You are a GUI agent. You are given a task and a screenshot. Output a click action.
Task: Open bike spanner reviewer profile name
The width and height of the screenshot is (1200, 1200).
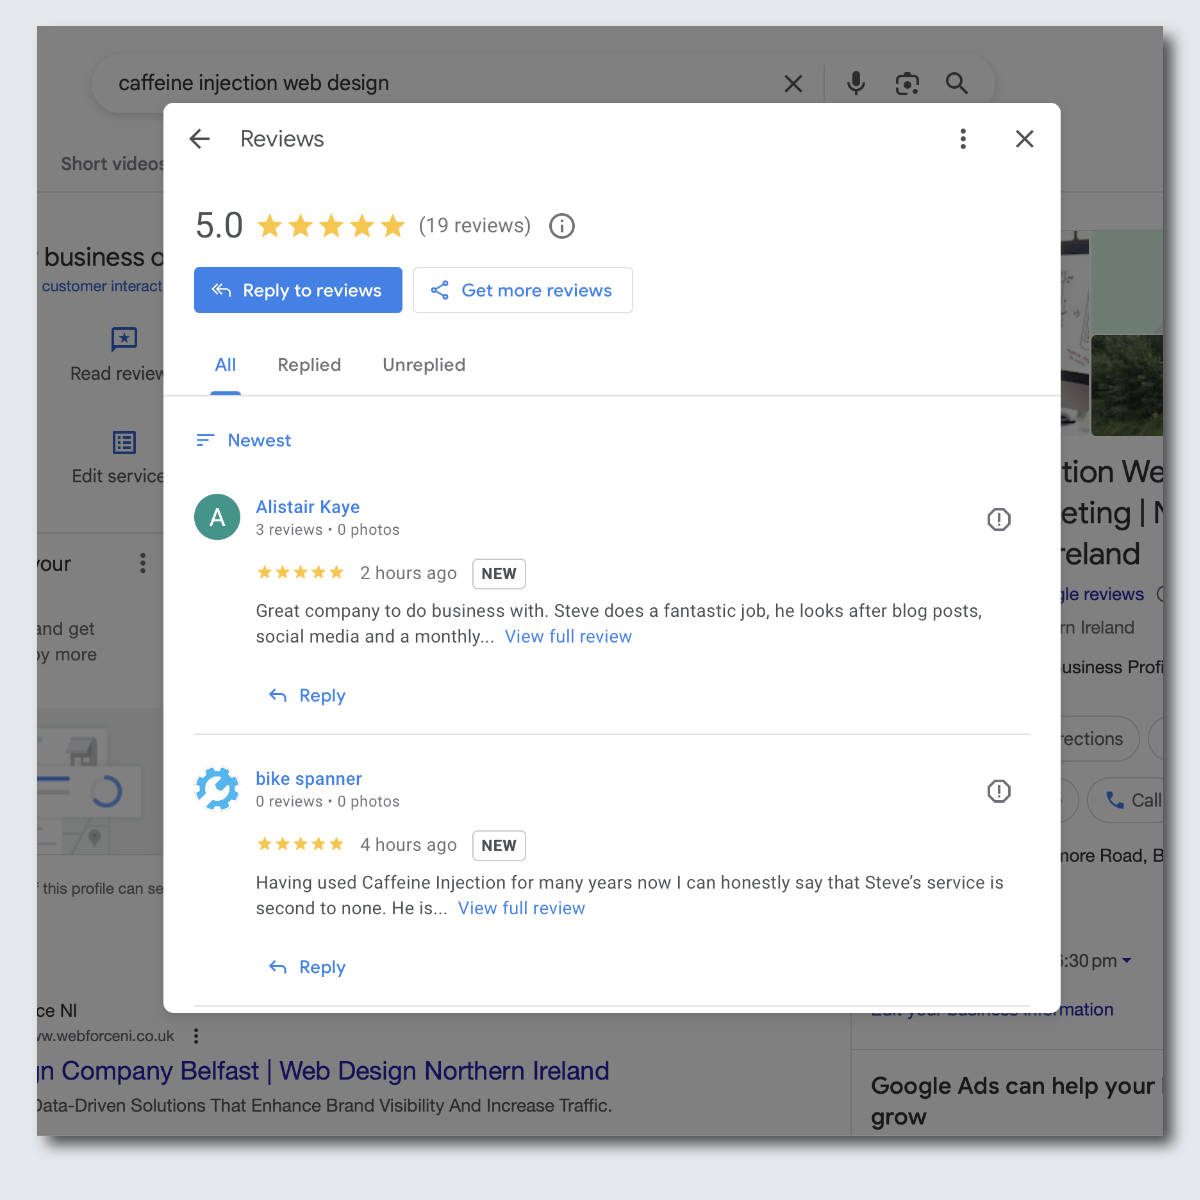309,779
